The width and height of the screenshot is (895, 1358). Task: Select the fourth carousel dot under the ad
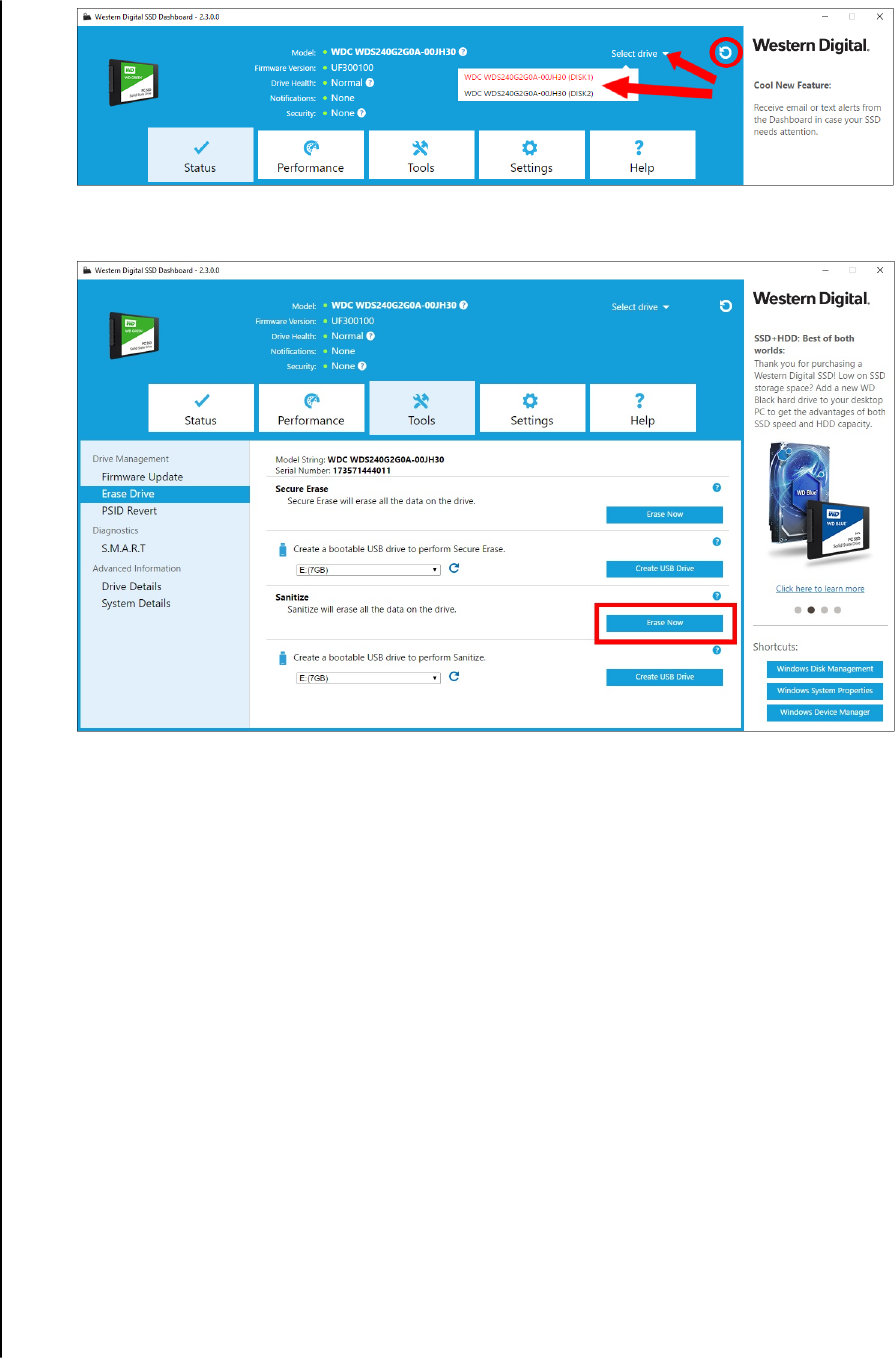[838, 609]
